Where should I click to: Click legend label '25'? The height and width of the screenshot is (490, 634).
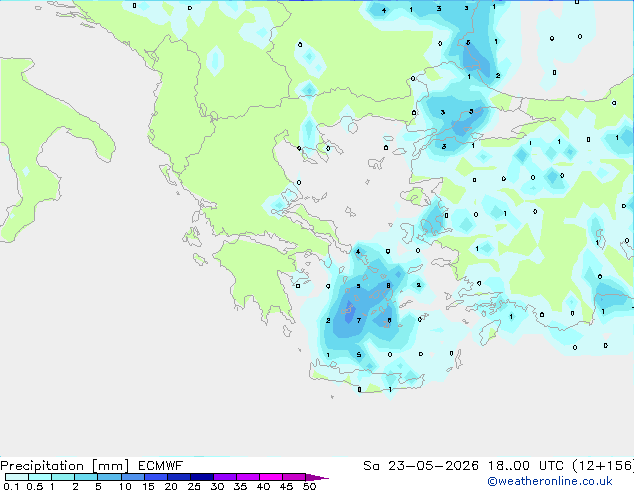pyautogui.click(x=194, y=486)
